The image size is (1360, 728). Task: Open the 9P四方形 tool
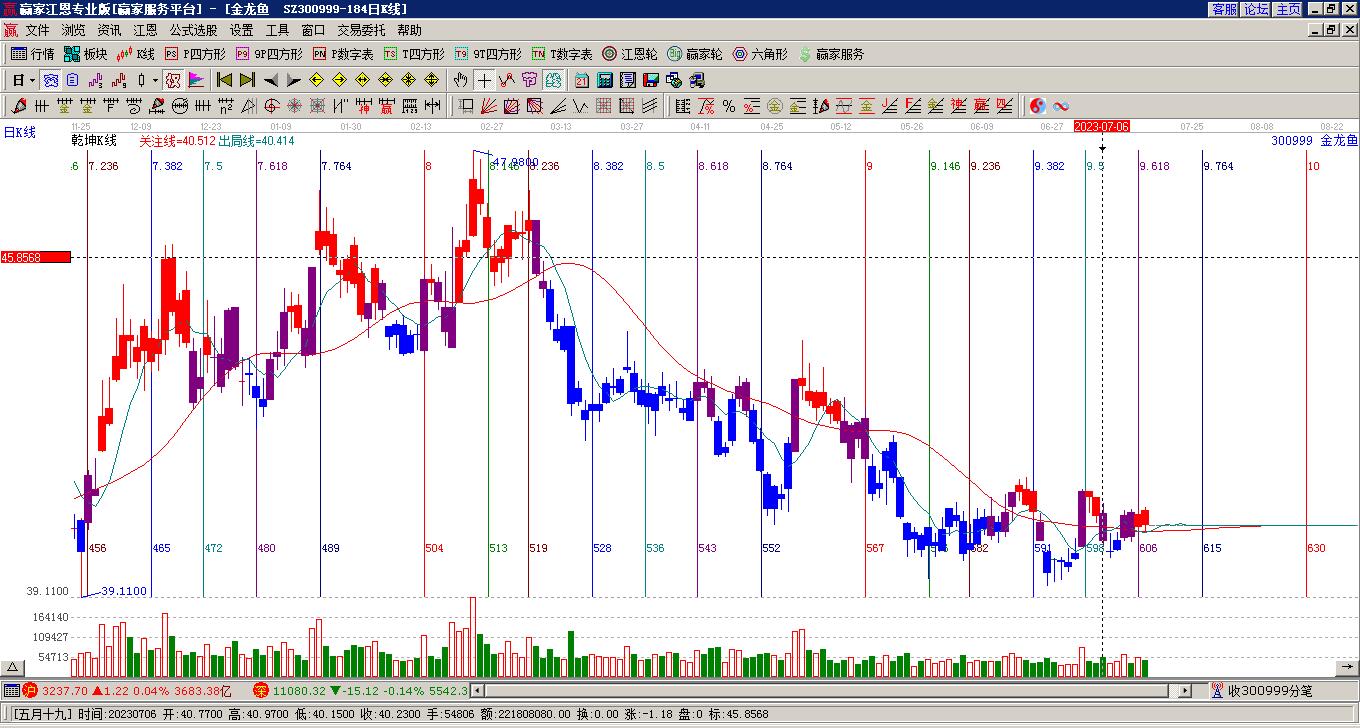pos(269,54)
